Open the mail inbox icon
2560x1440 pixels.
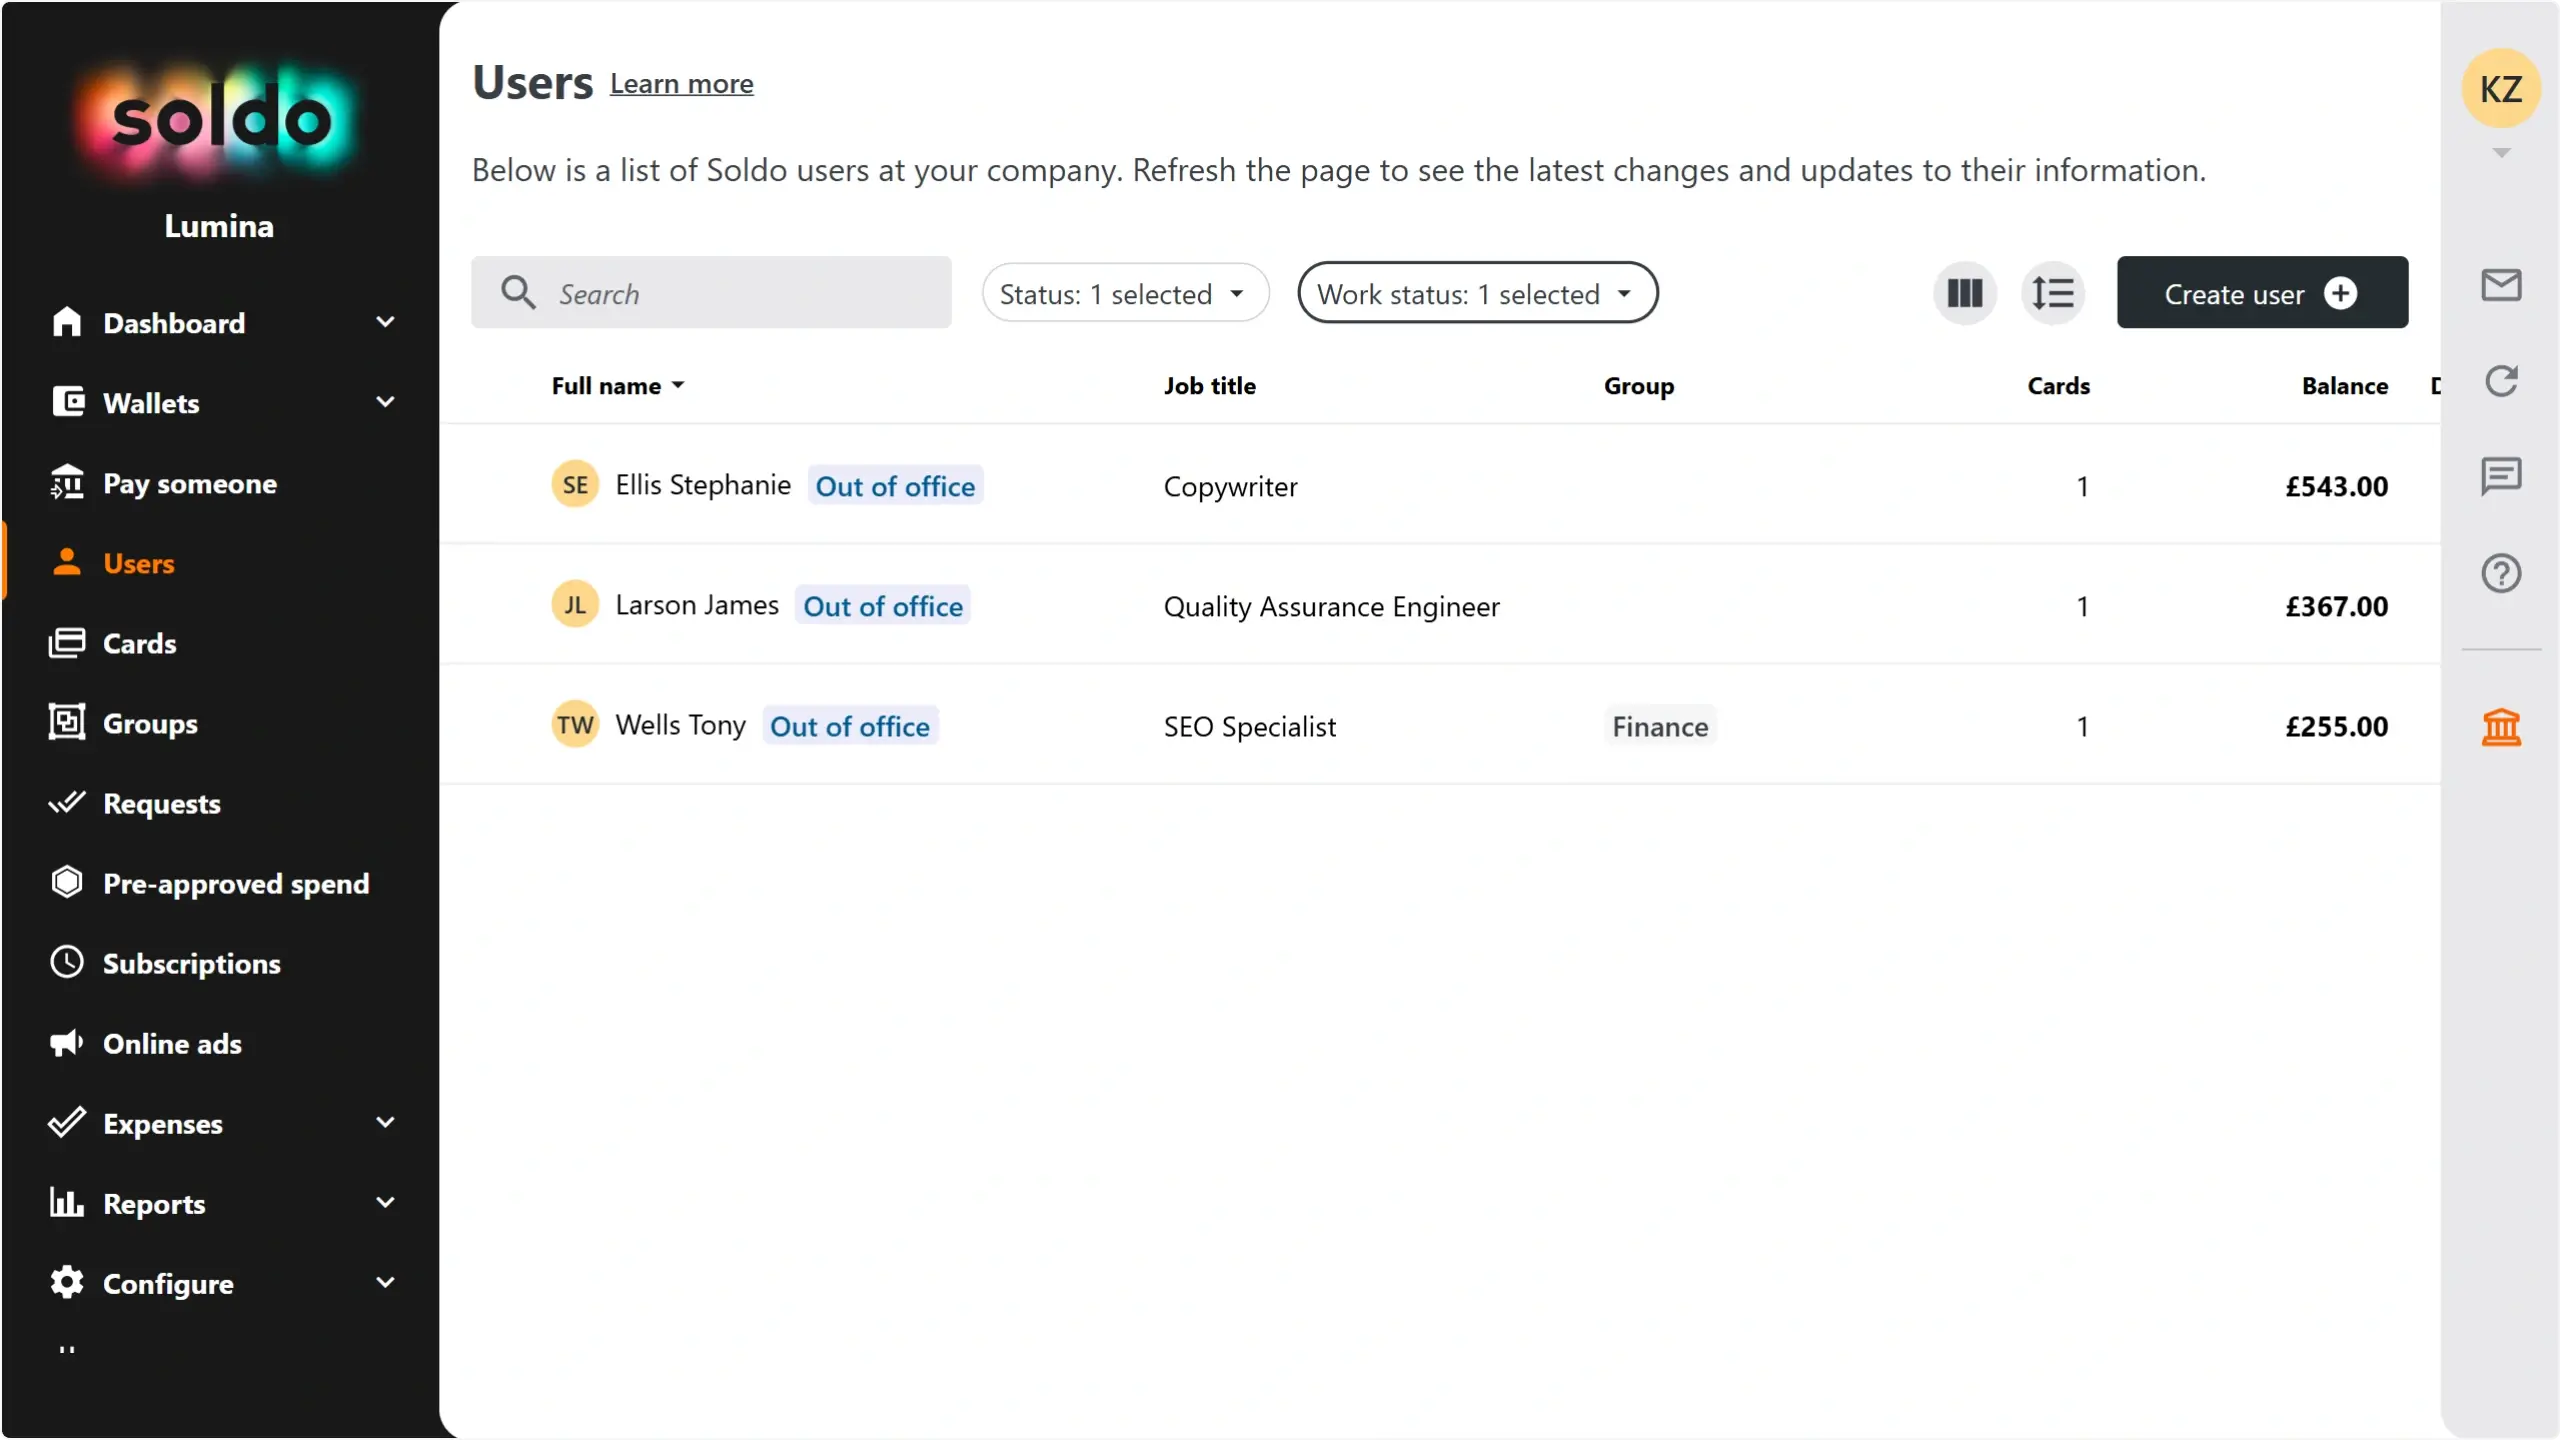point(2501,286)
